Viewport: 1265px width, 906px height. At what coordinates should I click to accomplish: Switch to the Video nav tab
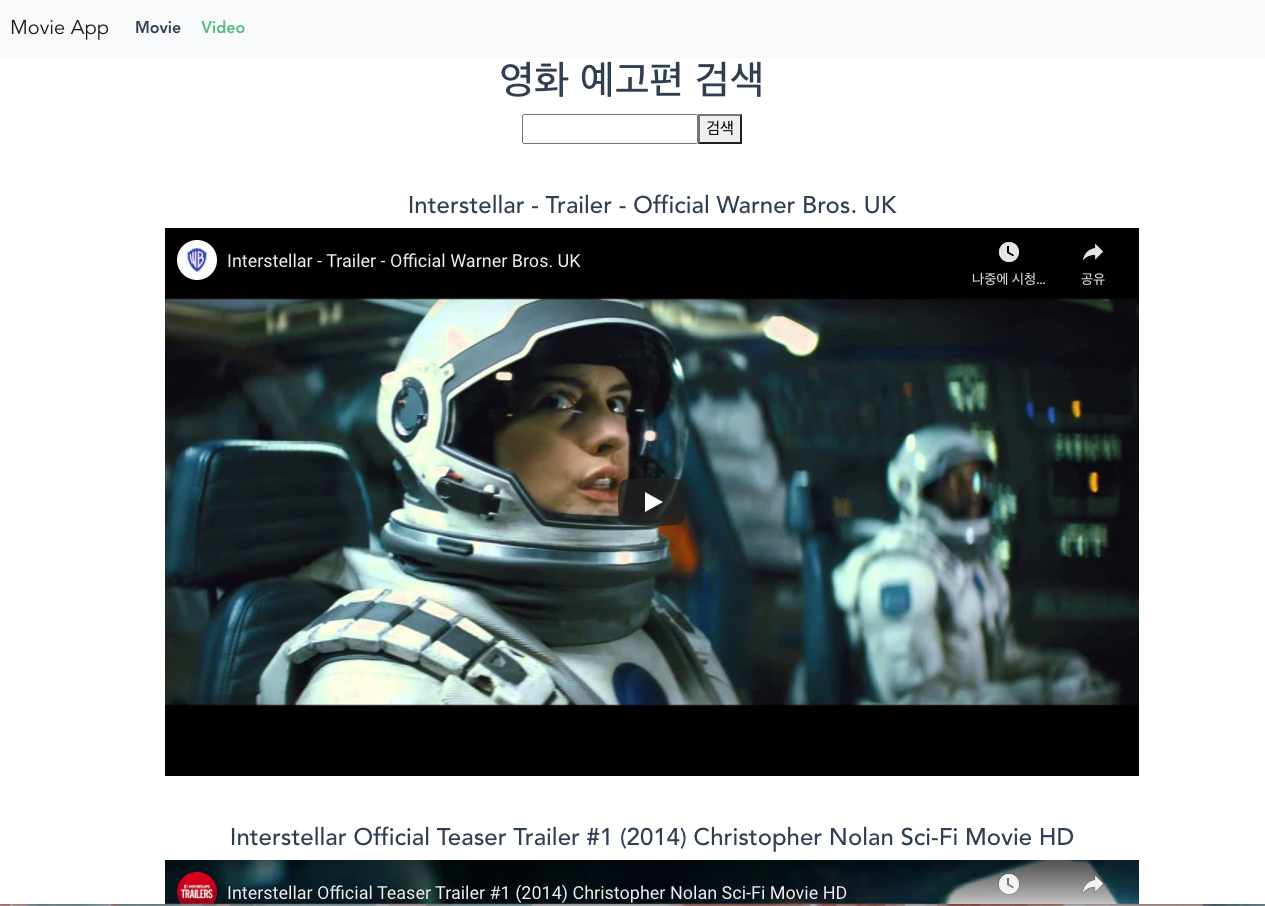coord(223,28)
